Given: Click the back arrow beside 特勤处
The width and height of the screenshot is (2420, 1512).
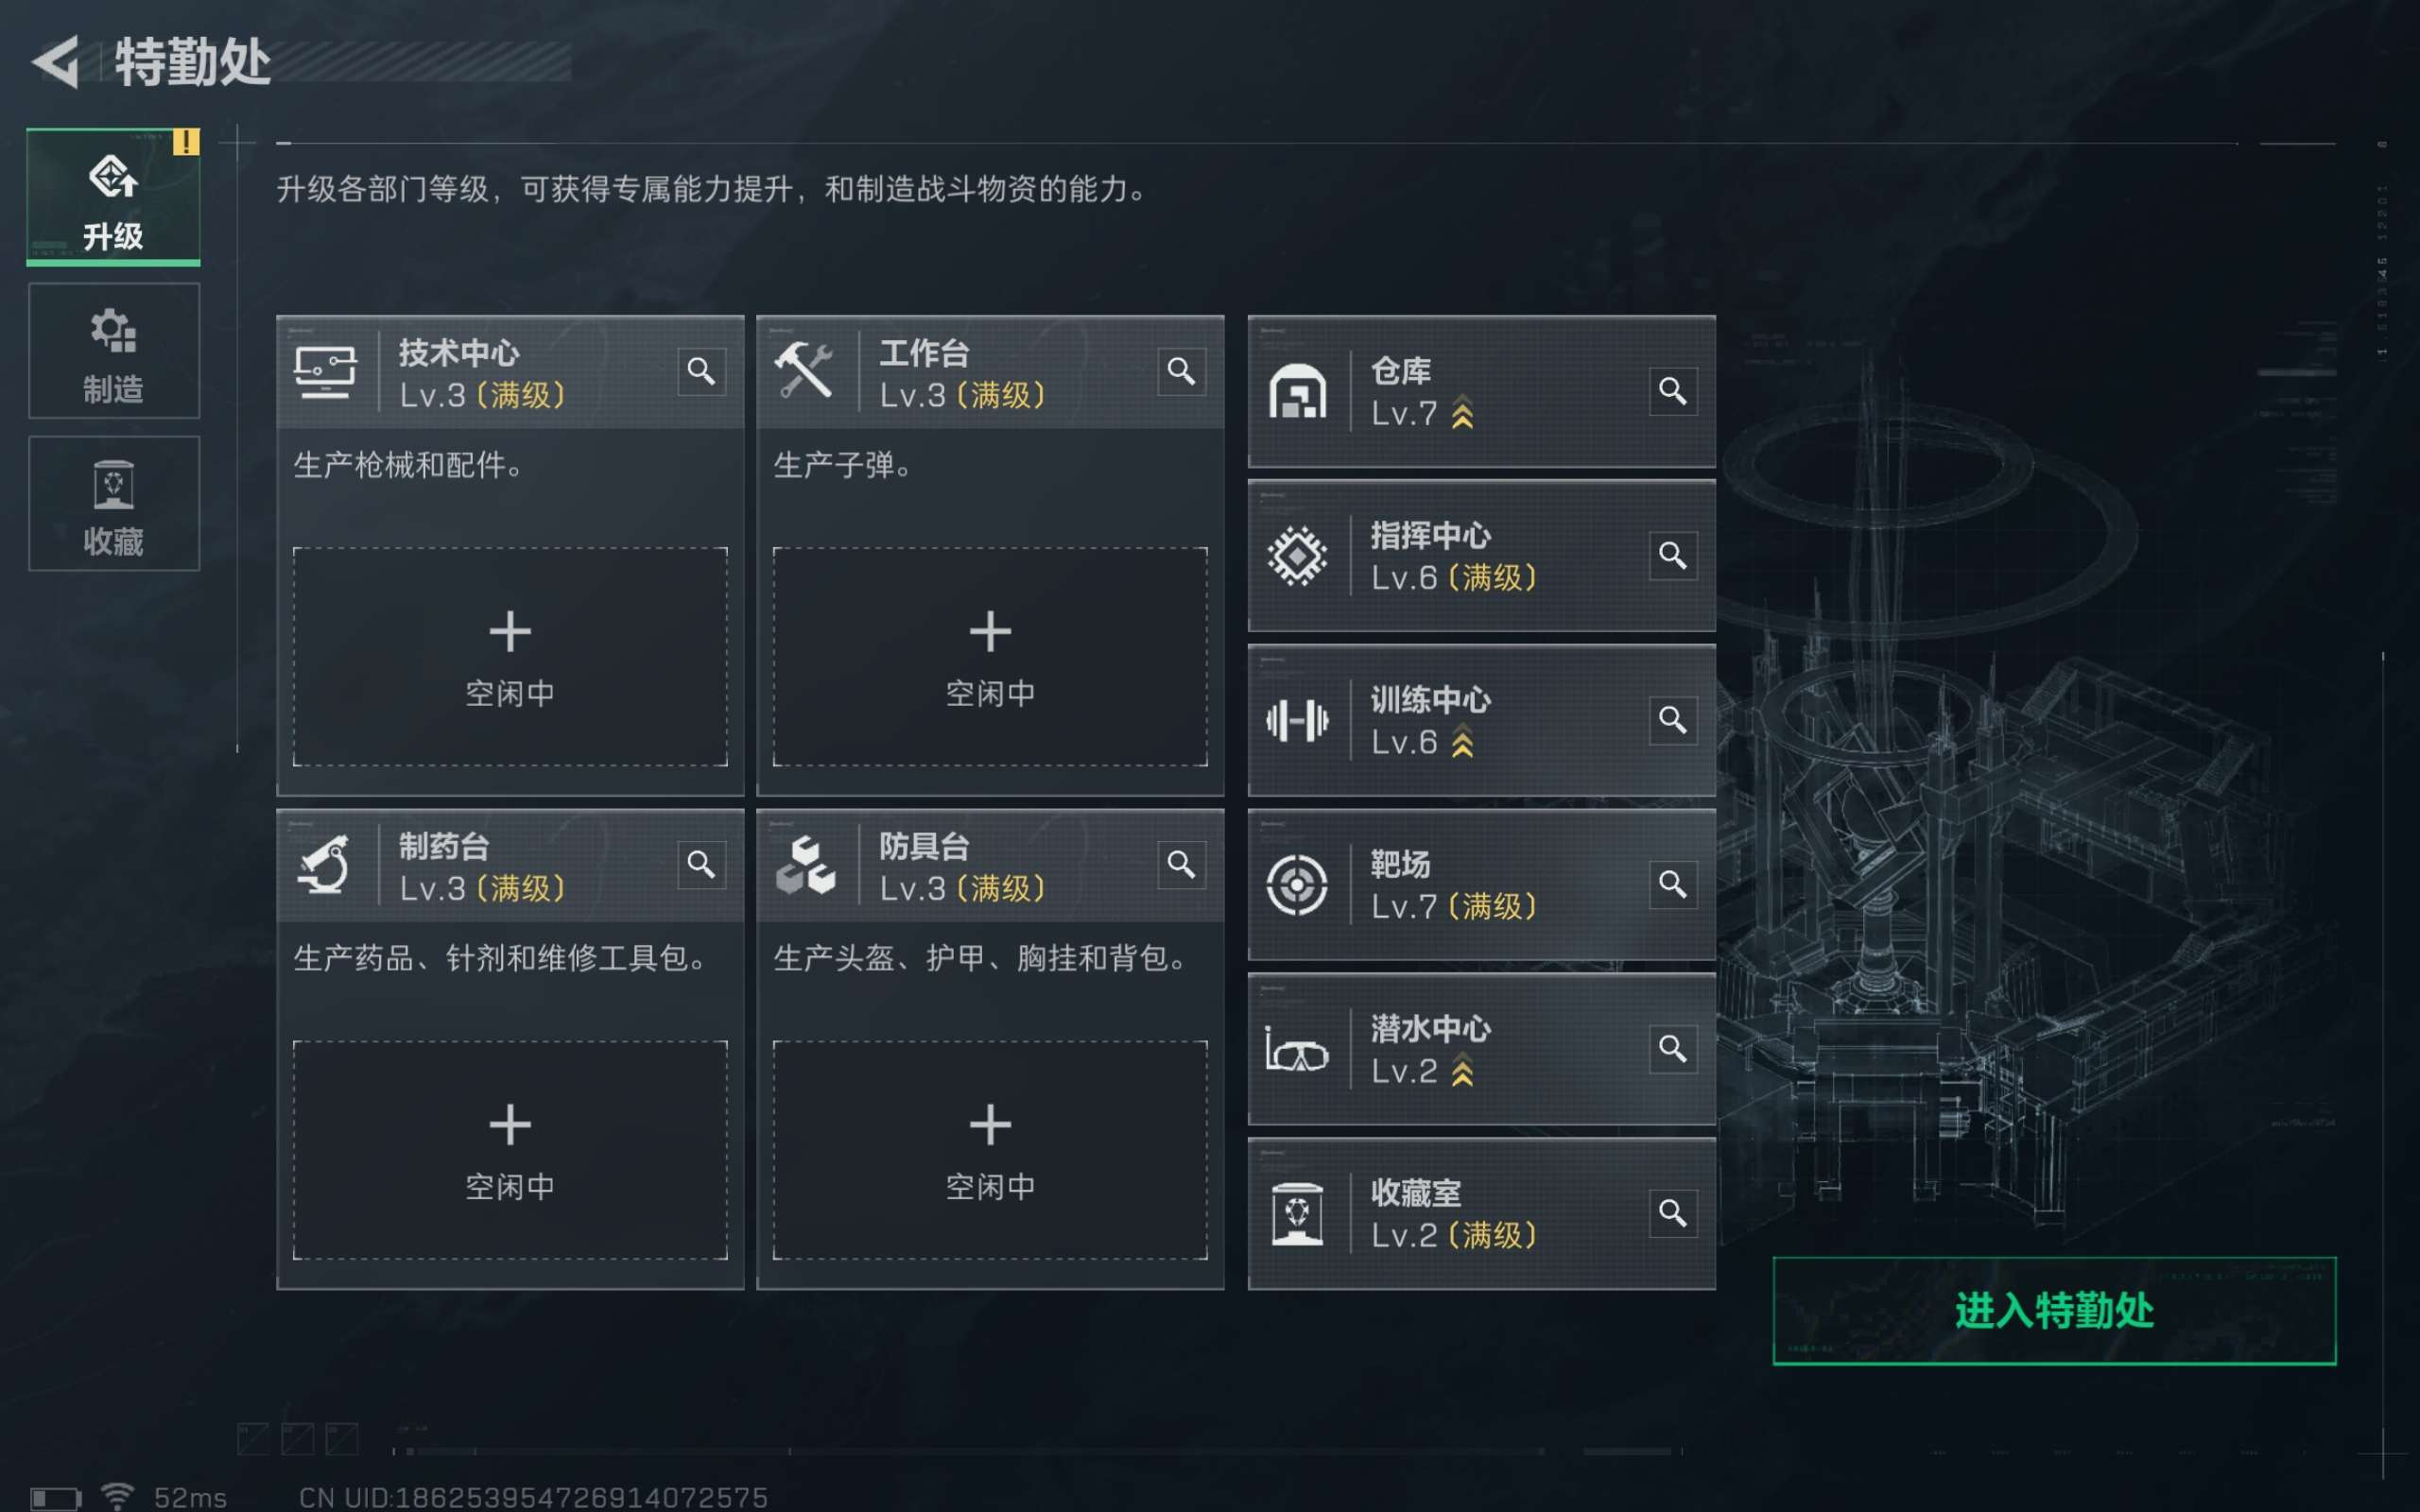Looking at the screenshot, I should [x=57, y=62].
